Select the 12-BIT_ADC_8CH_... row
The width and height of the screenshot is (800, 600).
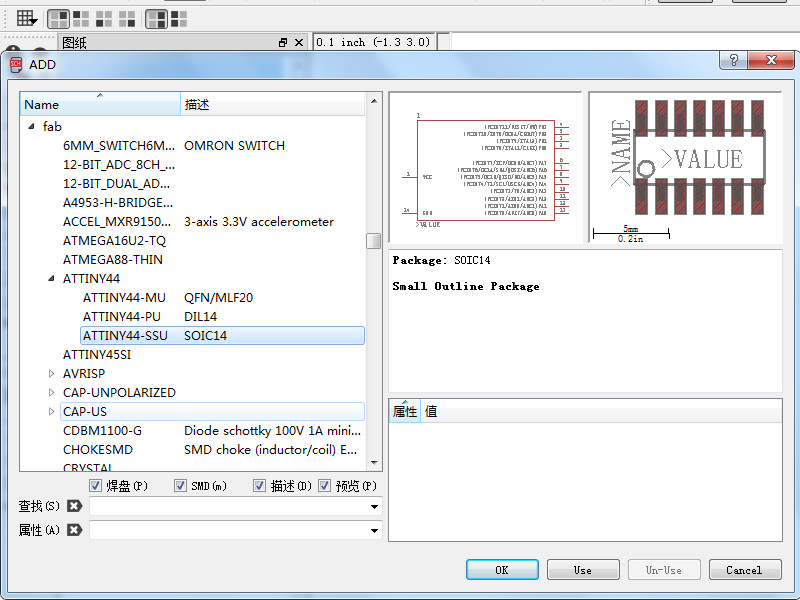[x=212, y=164]
